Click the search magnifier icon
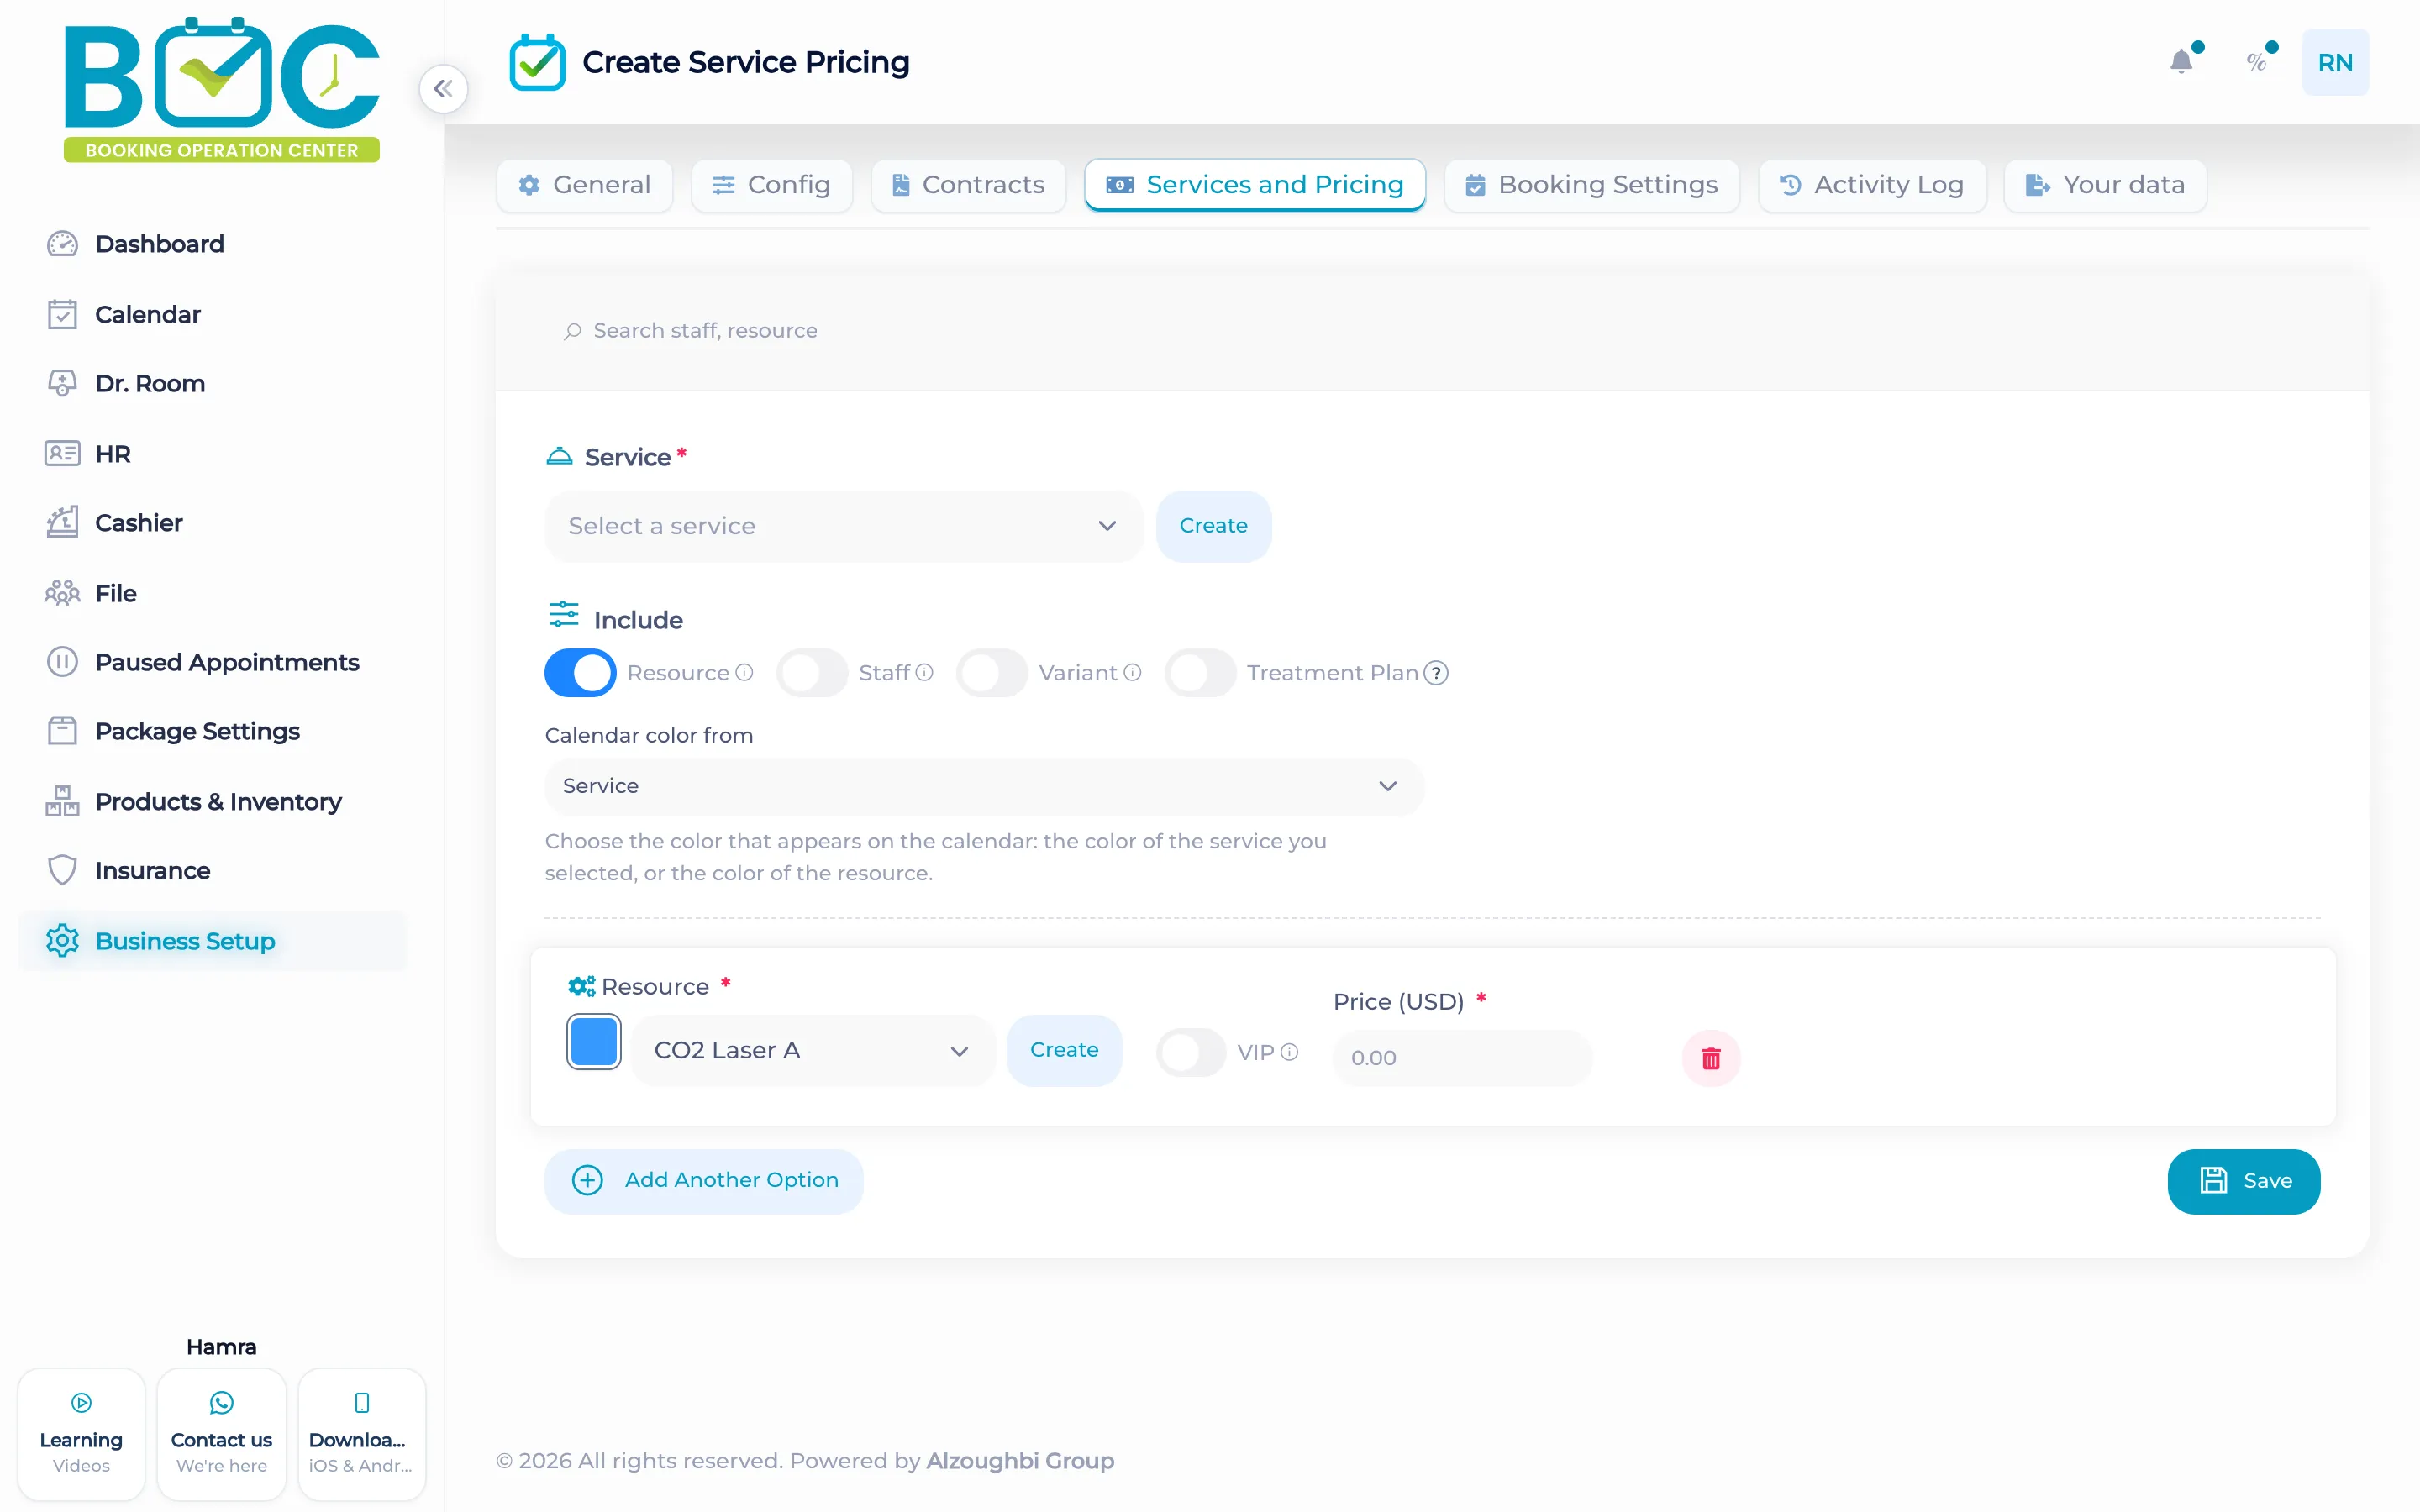The width and height of the screenshot is (2420, 1512). click(572, 331)
